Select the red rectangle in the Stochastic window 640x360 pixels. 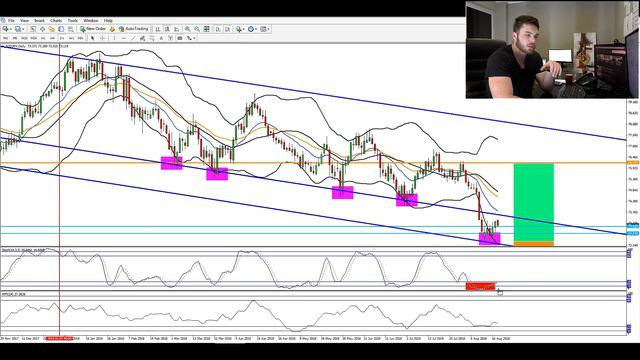480,286
